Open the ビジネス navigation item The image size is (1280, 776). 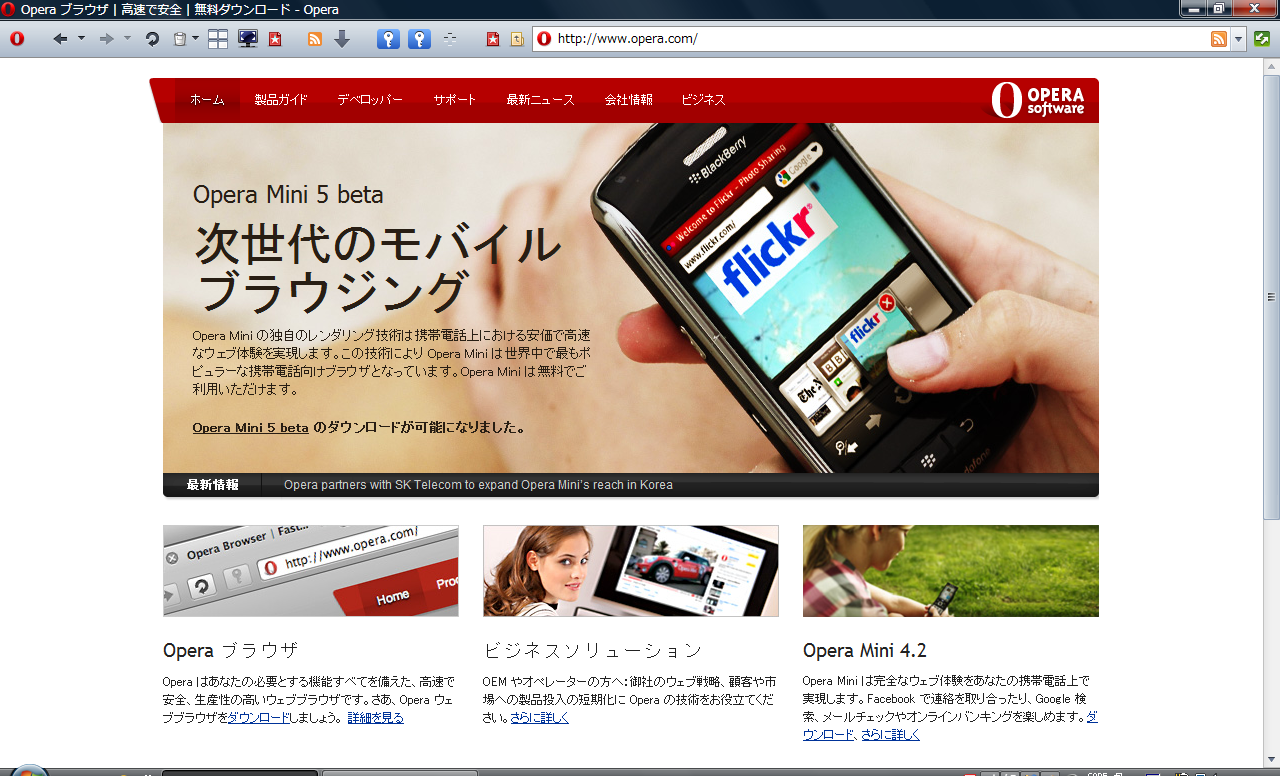point(703,100)
